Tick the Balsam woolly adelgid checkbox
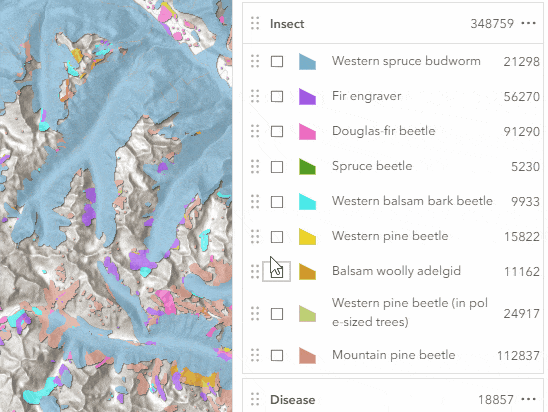This screenshot has width=548, height=412. 277,272
